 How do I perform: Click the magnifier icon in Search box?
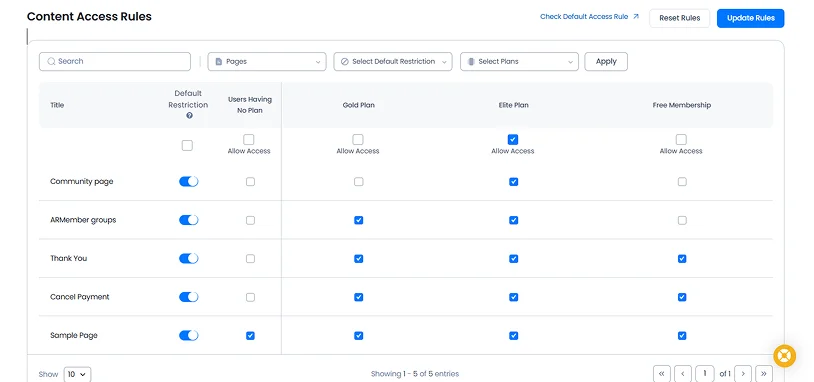(x=51, y=61)
